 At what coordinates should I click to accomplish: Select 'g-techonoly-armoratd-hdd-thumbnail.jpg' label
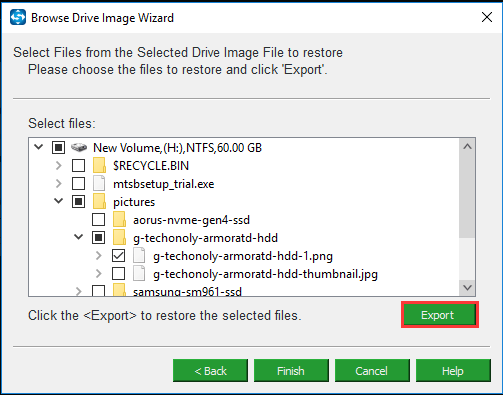(x=265, y=274)
